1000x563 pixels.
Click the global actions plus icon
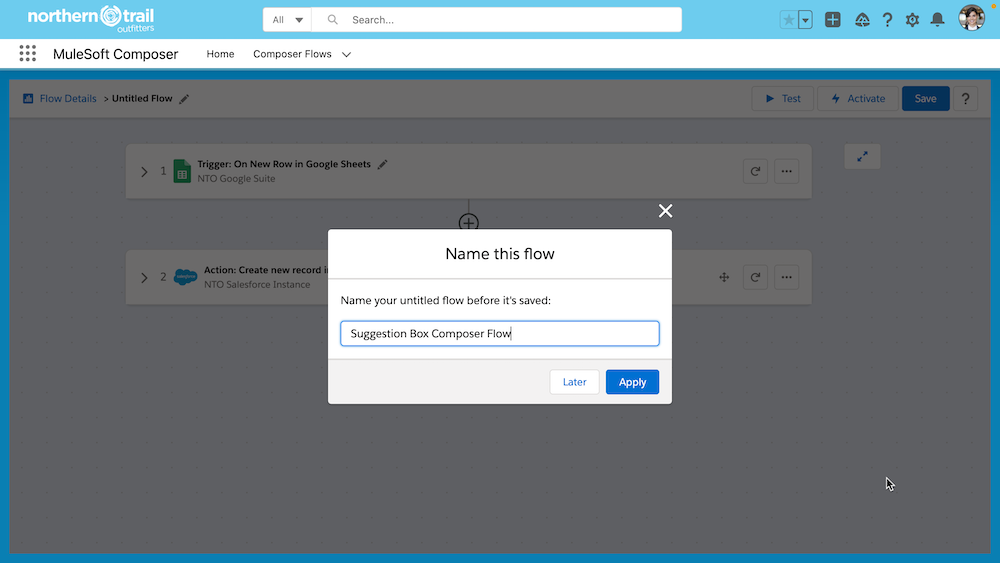[x=832, y=20]
